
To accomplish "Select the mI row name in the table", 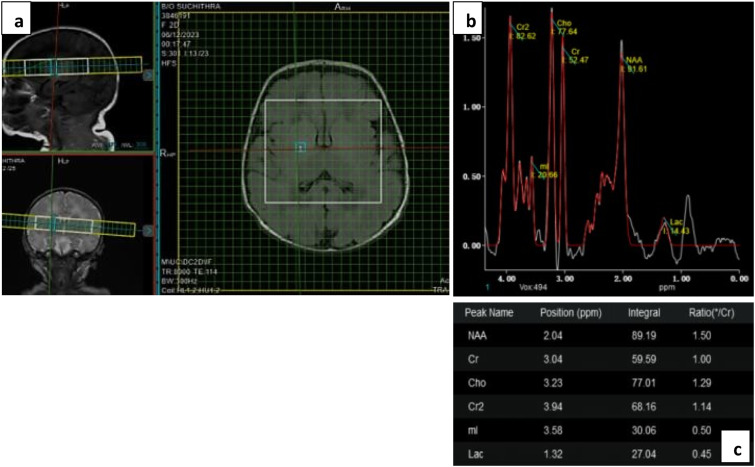I will (471, 430).
